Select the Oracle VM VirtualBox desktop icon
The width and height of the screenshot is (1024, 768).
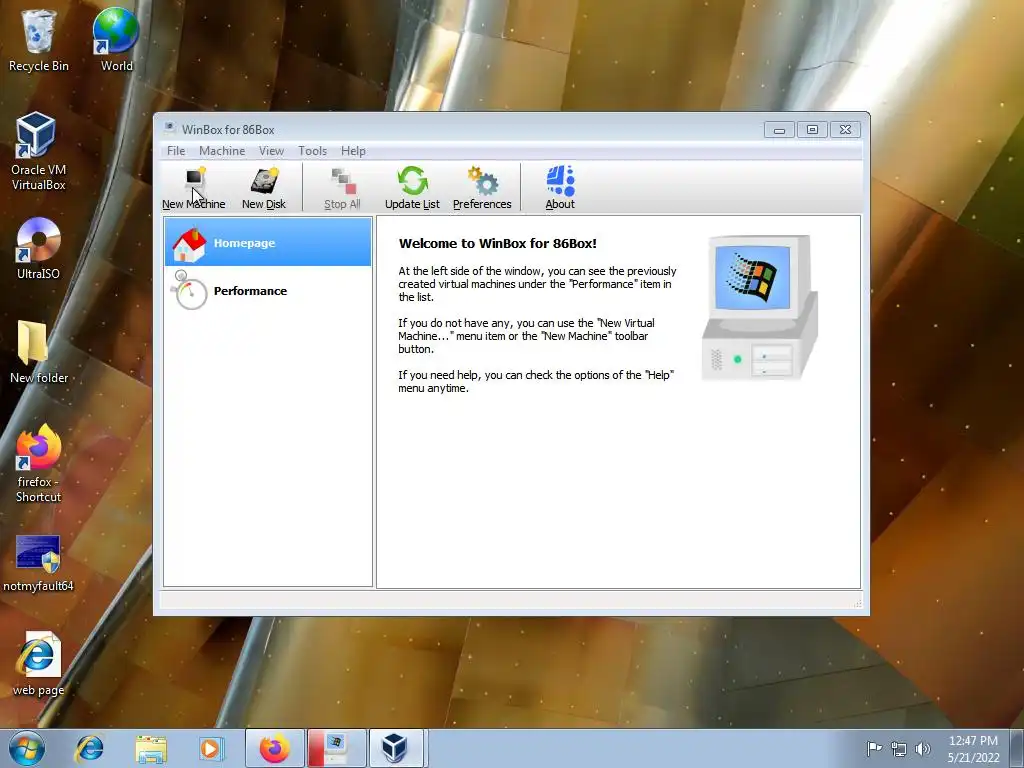(x=39, y=152)
